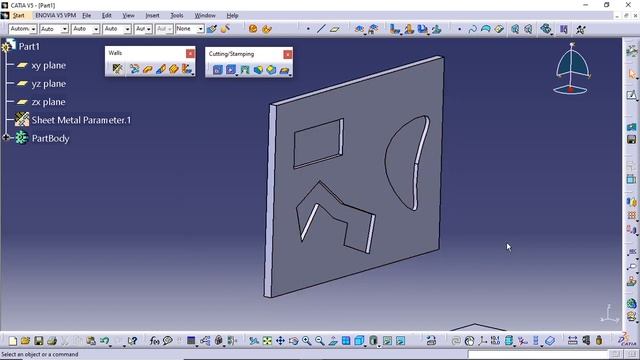This screenshot has height=360, width=640.
Task: Open the Window menu
Action: 205,16
